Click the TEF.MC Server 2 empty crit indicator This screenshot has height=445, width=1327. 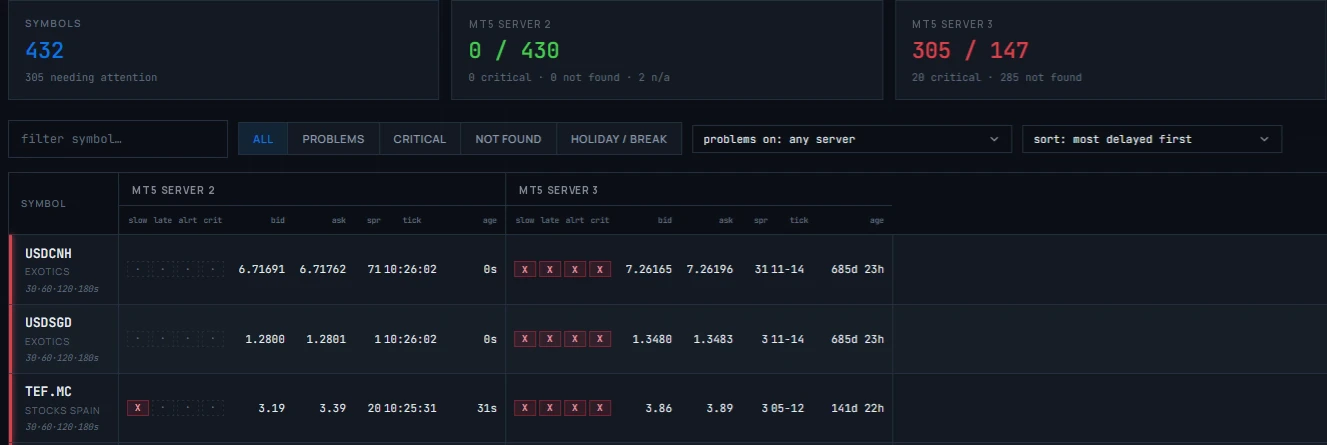coord(213,408)
